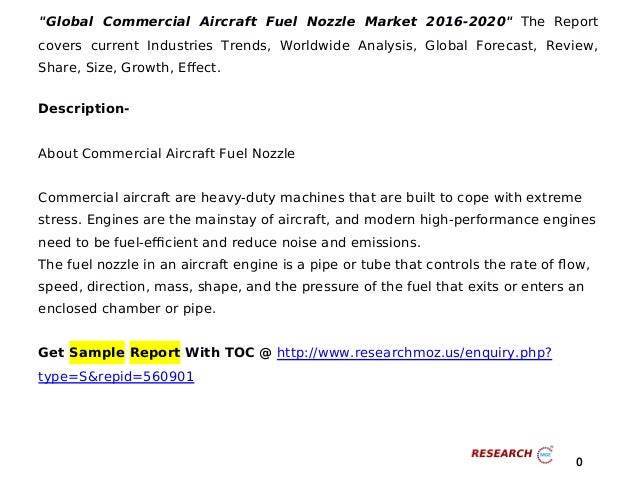The height and width of the screenshot is (480, 638).
Task: Click the About Commercial Aircraft Fuel Nozzle line
Action: coord(166,154)
